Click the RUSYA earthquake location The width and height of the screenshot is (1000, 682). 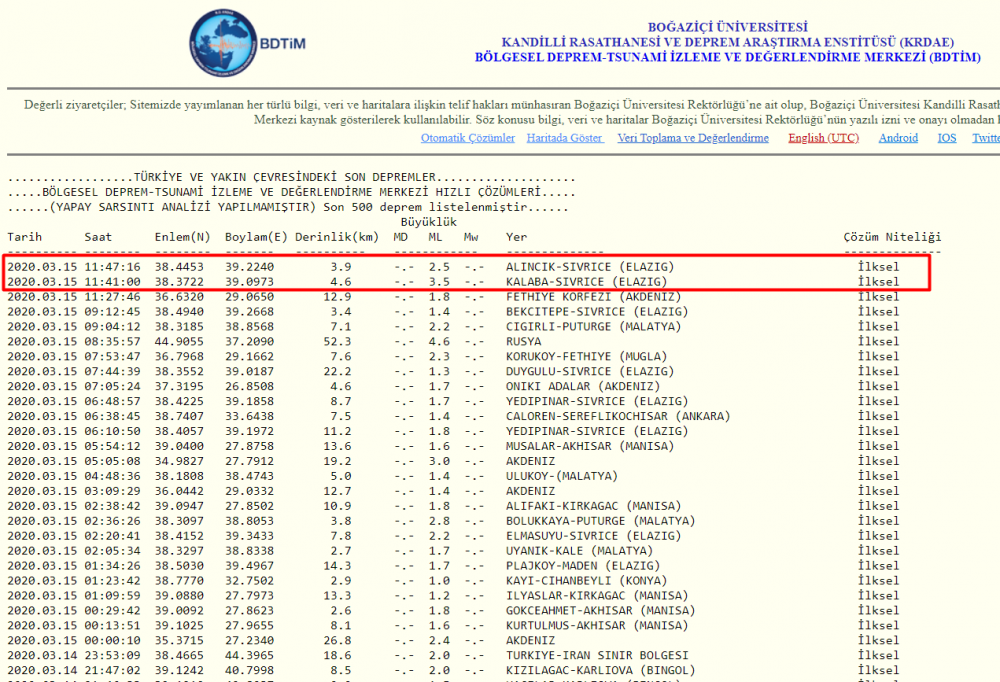pyautogui.click(x=524, y=342)
